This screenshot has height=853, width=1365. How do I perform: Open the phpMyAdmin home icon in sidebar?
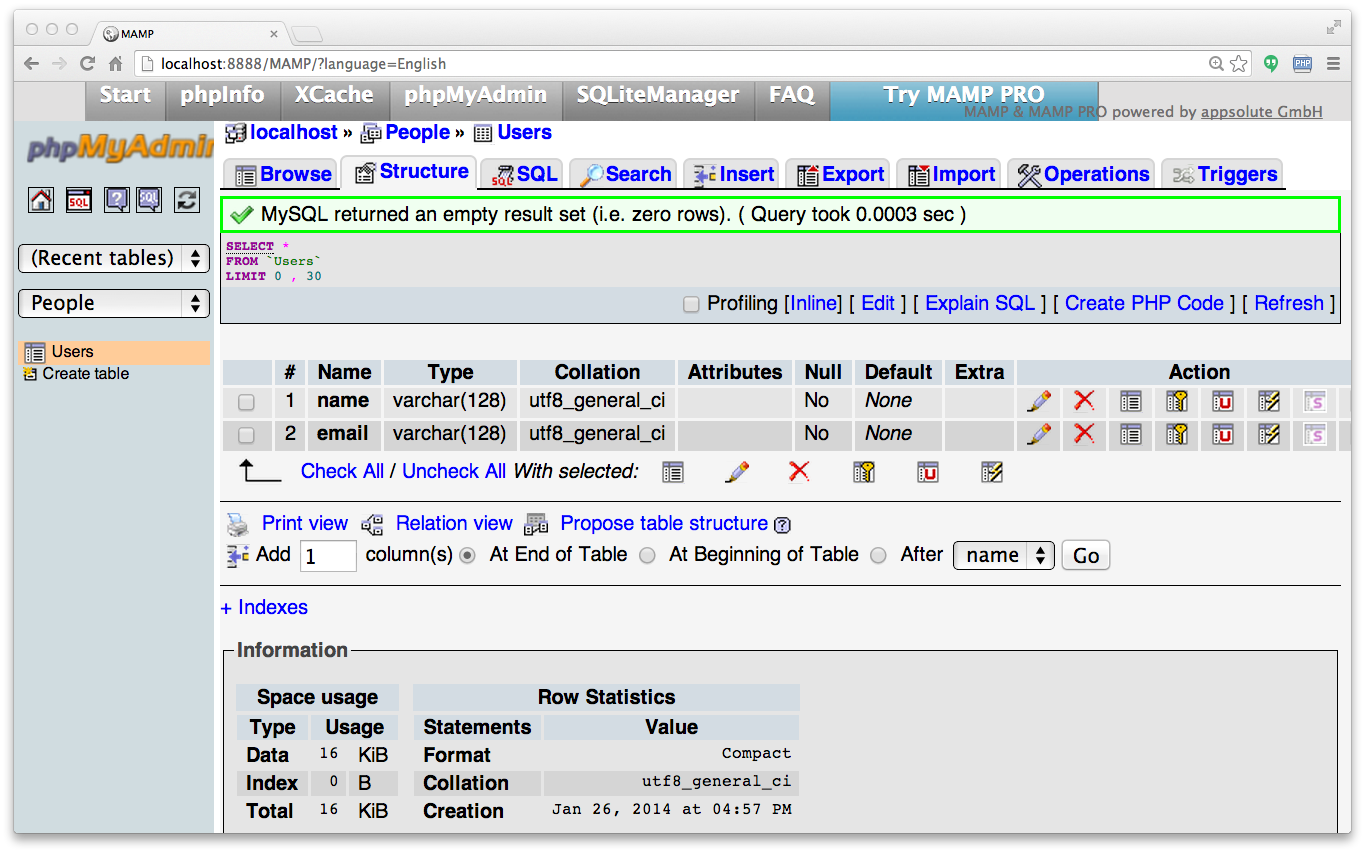pyautogui.click(x=41, y=199)
